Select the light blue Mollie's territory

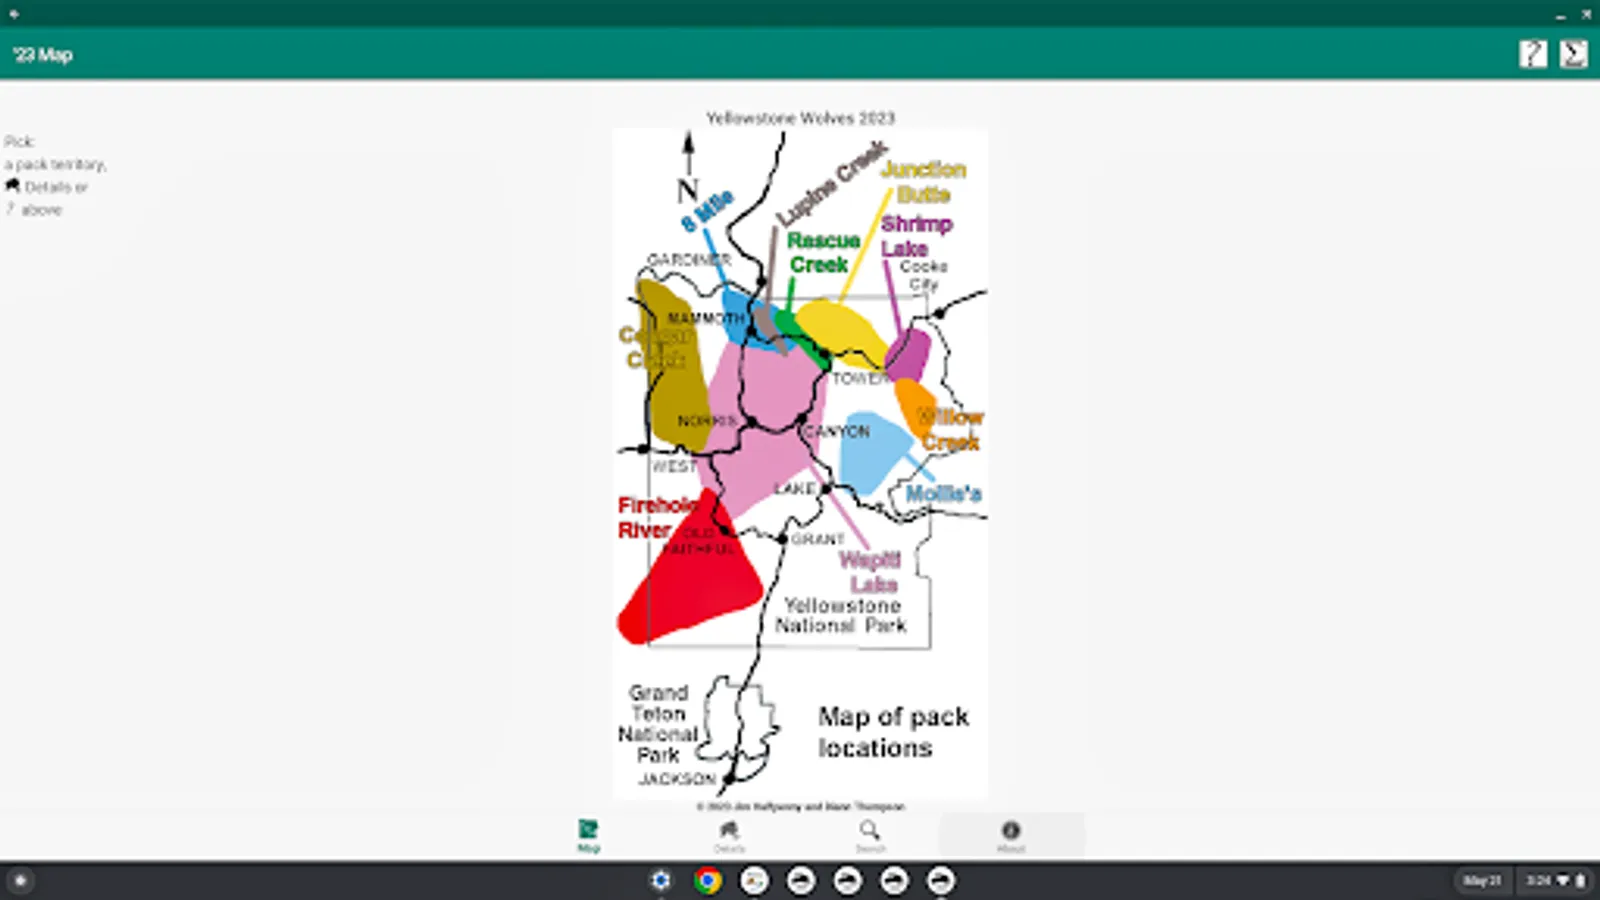[x=873, y=451]
